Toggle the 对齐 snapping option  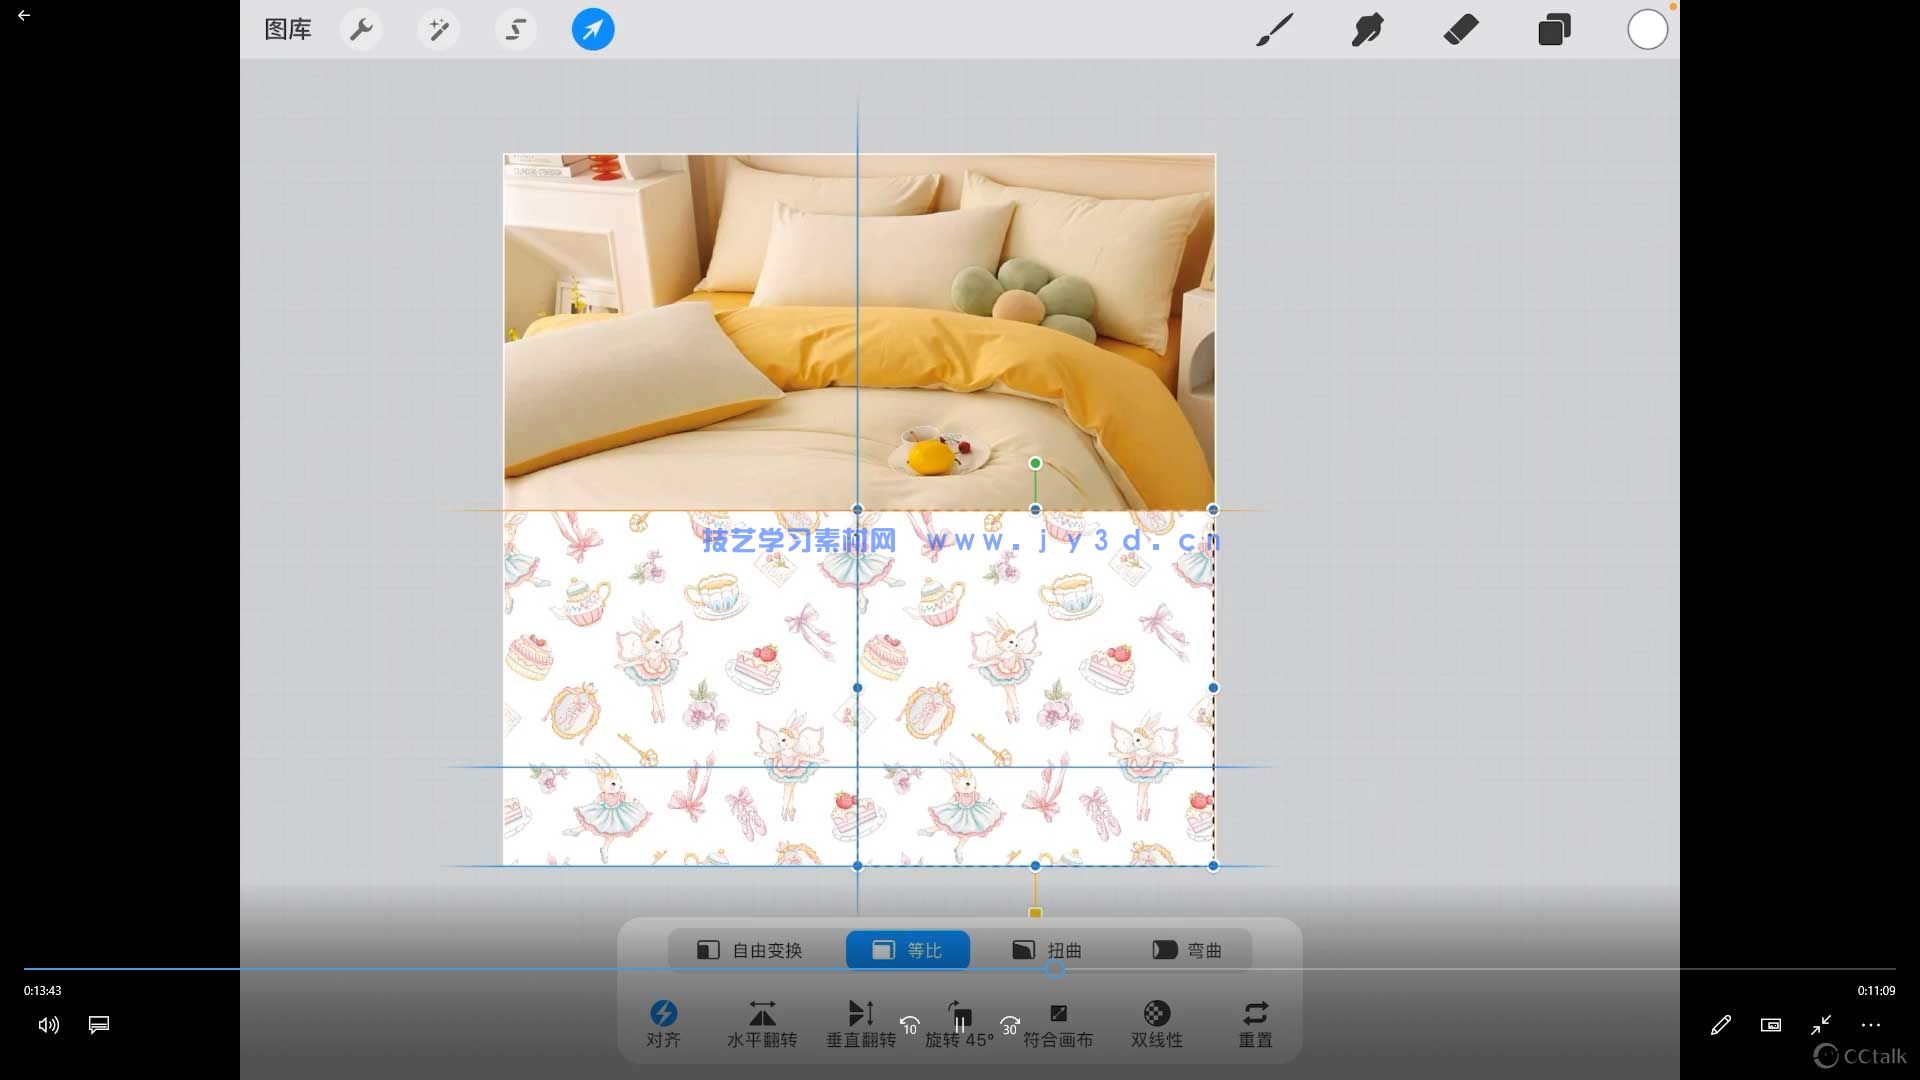tap(663, 1023)
